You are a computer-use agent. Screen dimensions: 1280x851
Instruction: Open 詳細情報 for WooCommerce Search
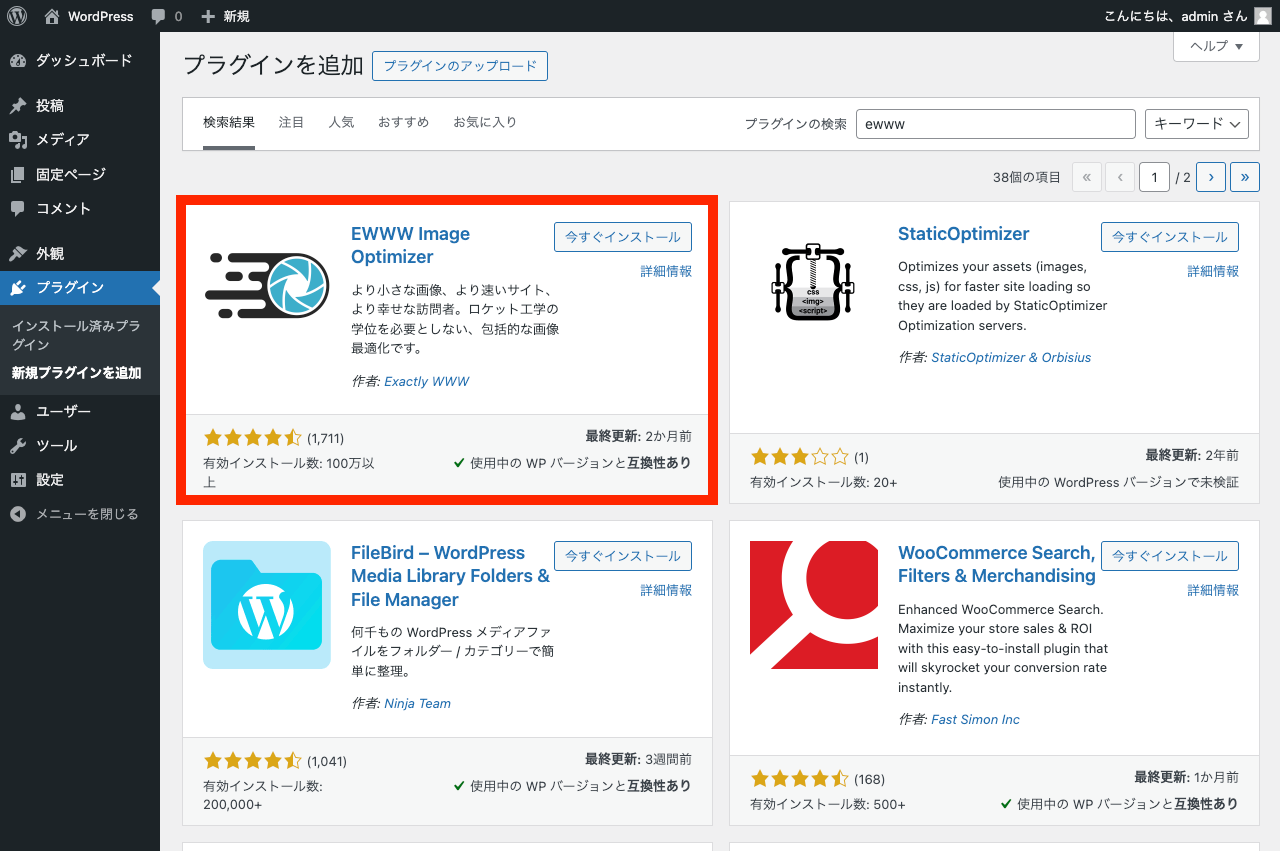click(1213, 590)
